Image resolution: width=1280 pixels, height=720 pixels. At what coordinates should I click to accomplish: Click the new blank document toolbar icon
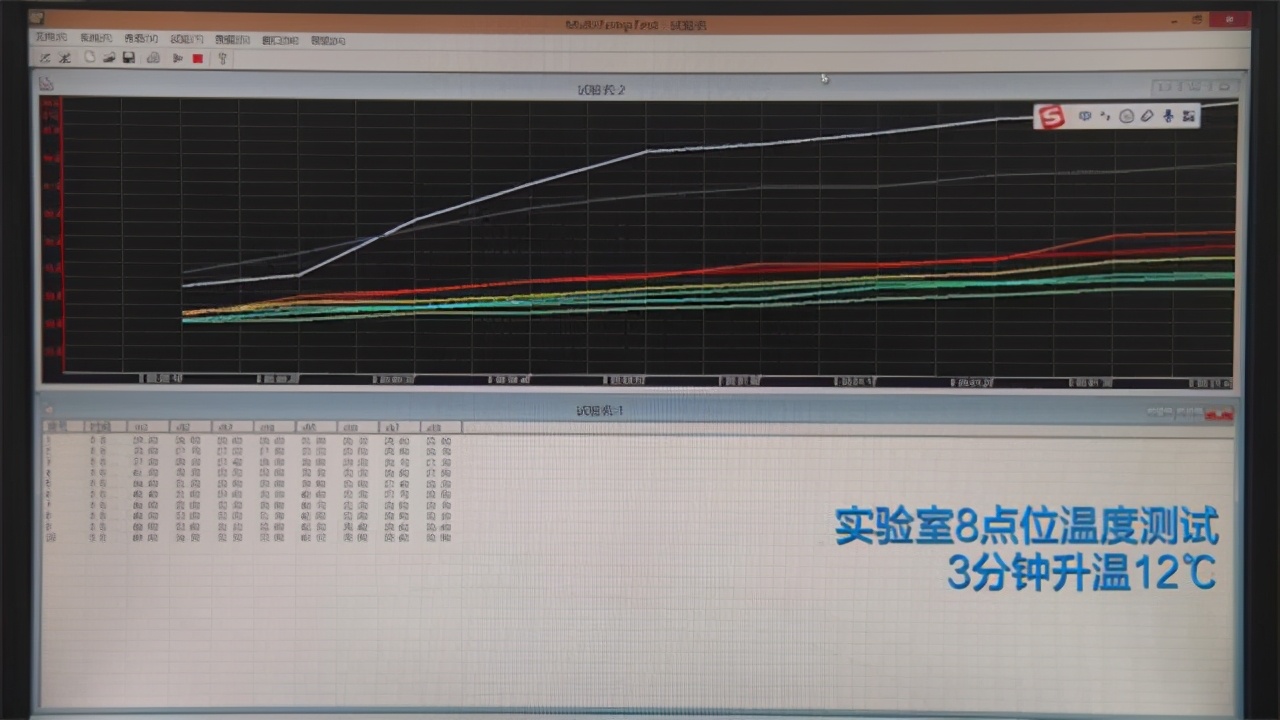[90, 58]
